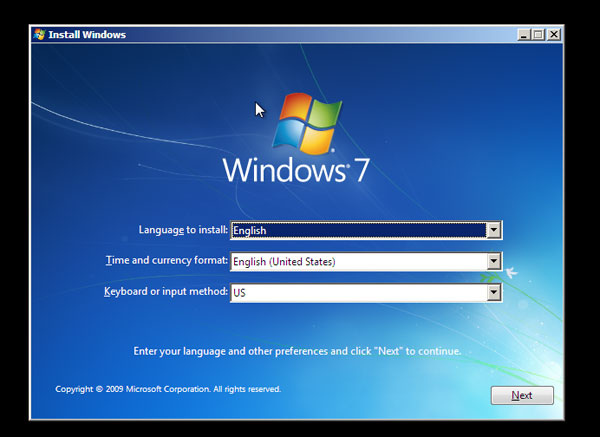Image resolution: width=600 pixels, height=437 pixels.
Task: Maximize the Install Windows window
Action: coord(538,35)
